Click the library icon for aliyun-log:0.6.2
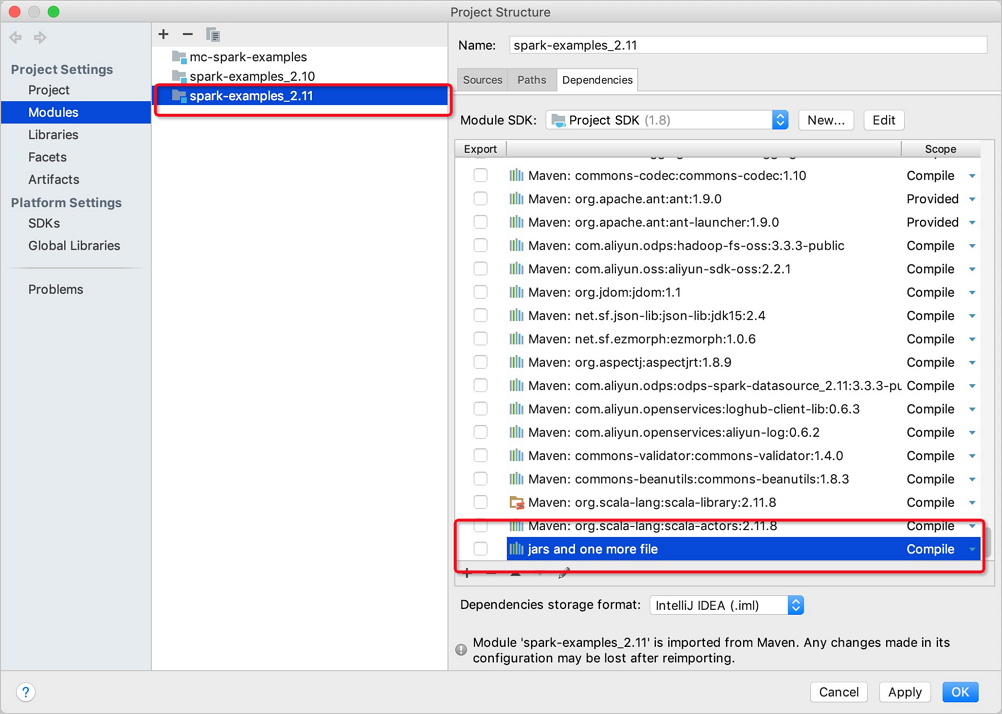The image size is (1002, 714). (x=516, y=432)
